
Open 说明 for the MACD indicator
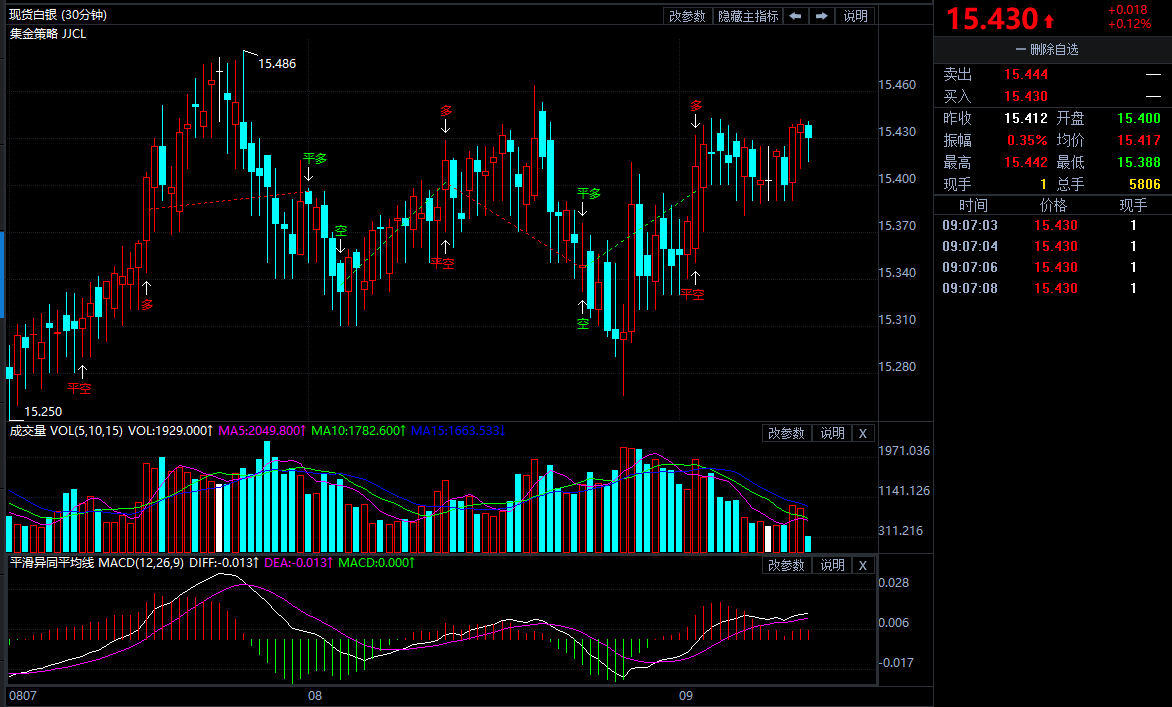click(x=832, y=565)
